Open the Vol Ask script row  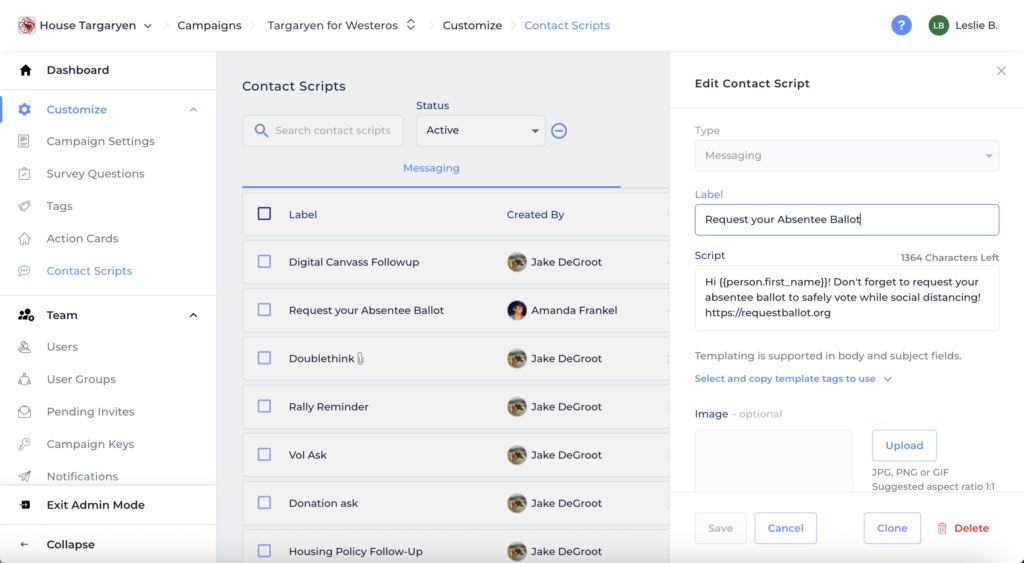(x=455, y=455)
